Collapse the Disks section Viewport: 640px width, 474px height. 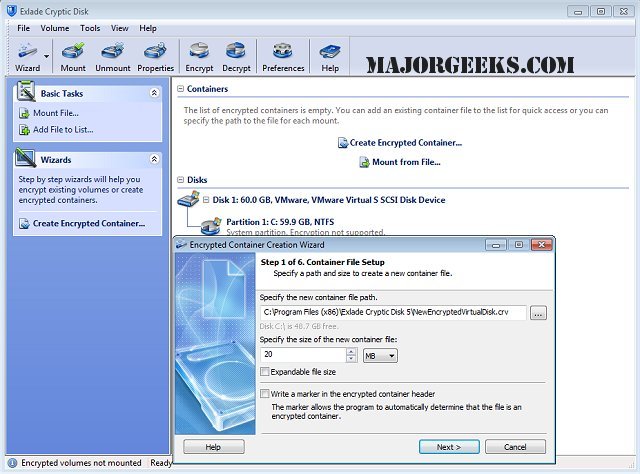tap(180, 180)
